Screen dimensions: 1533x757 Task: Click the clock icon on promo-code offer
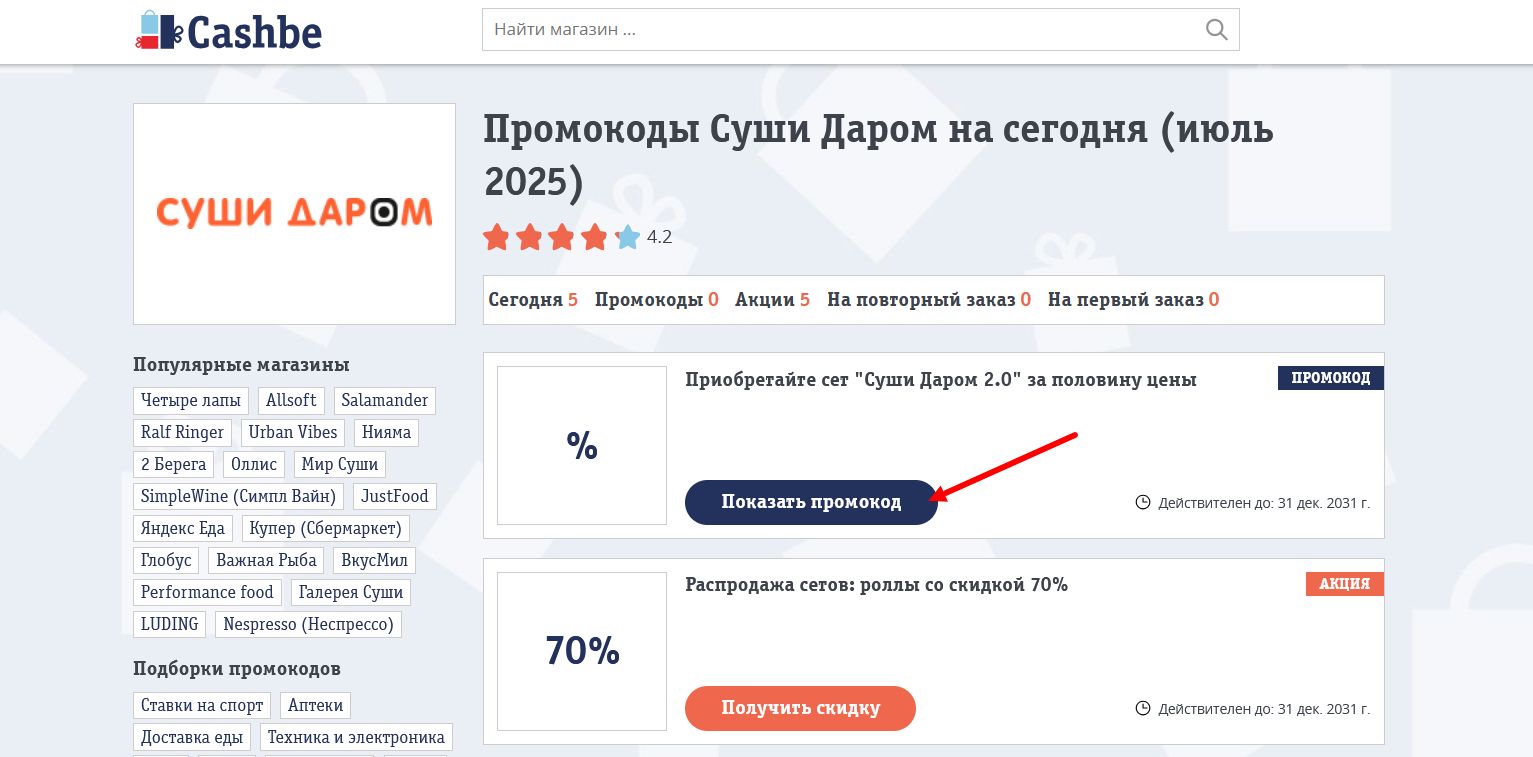click(x=1143, y=502)
